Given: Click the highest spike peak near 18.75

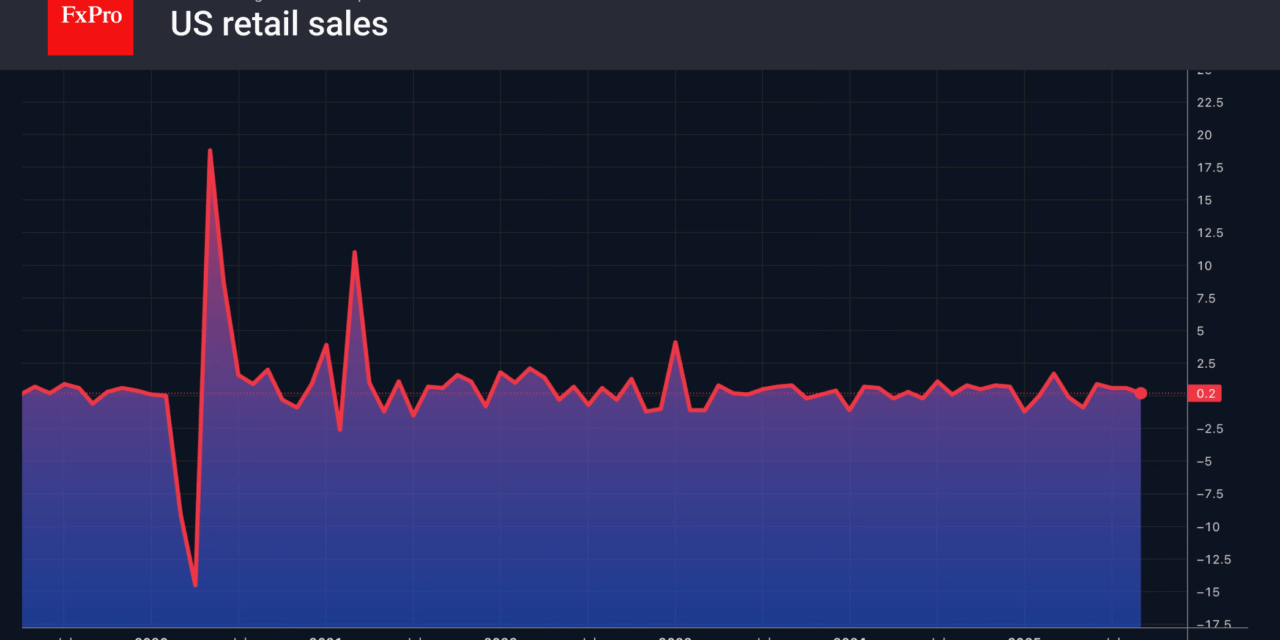Looking at the screenshot, I should (x=210, y=151).
